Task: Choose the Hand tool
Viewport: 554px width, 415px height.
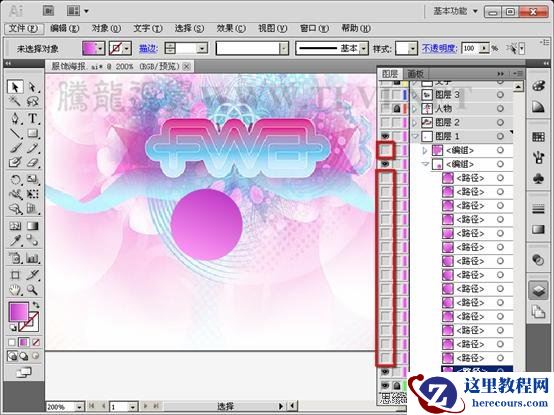Action: [15, 290]
